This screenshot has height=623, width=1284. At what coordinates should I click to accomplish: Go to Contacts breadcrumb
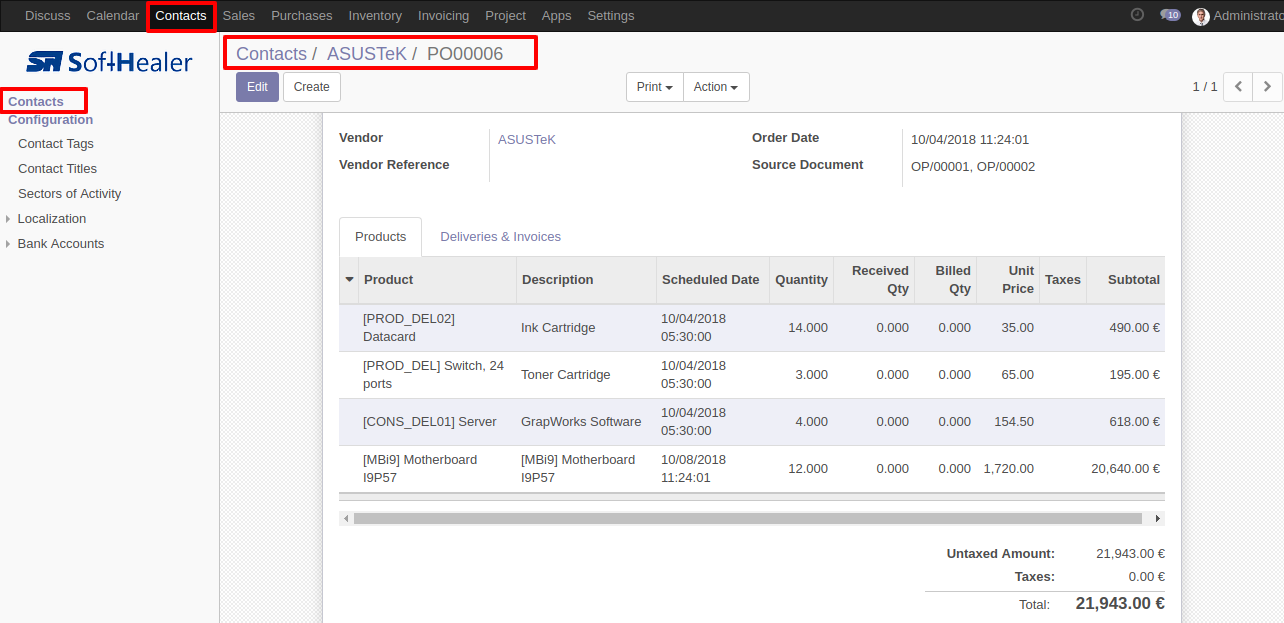click(271, 54)
